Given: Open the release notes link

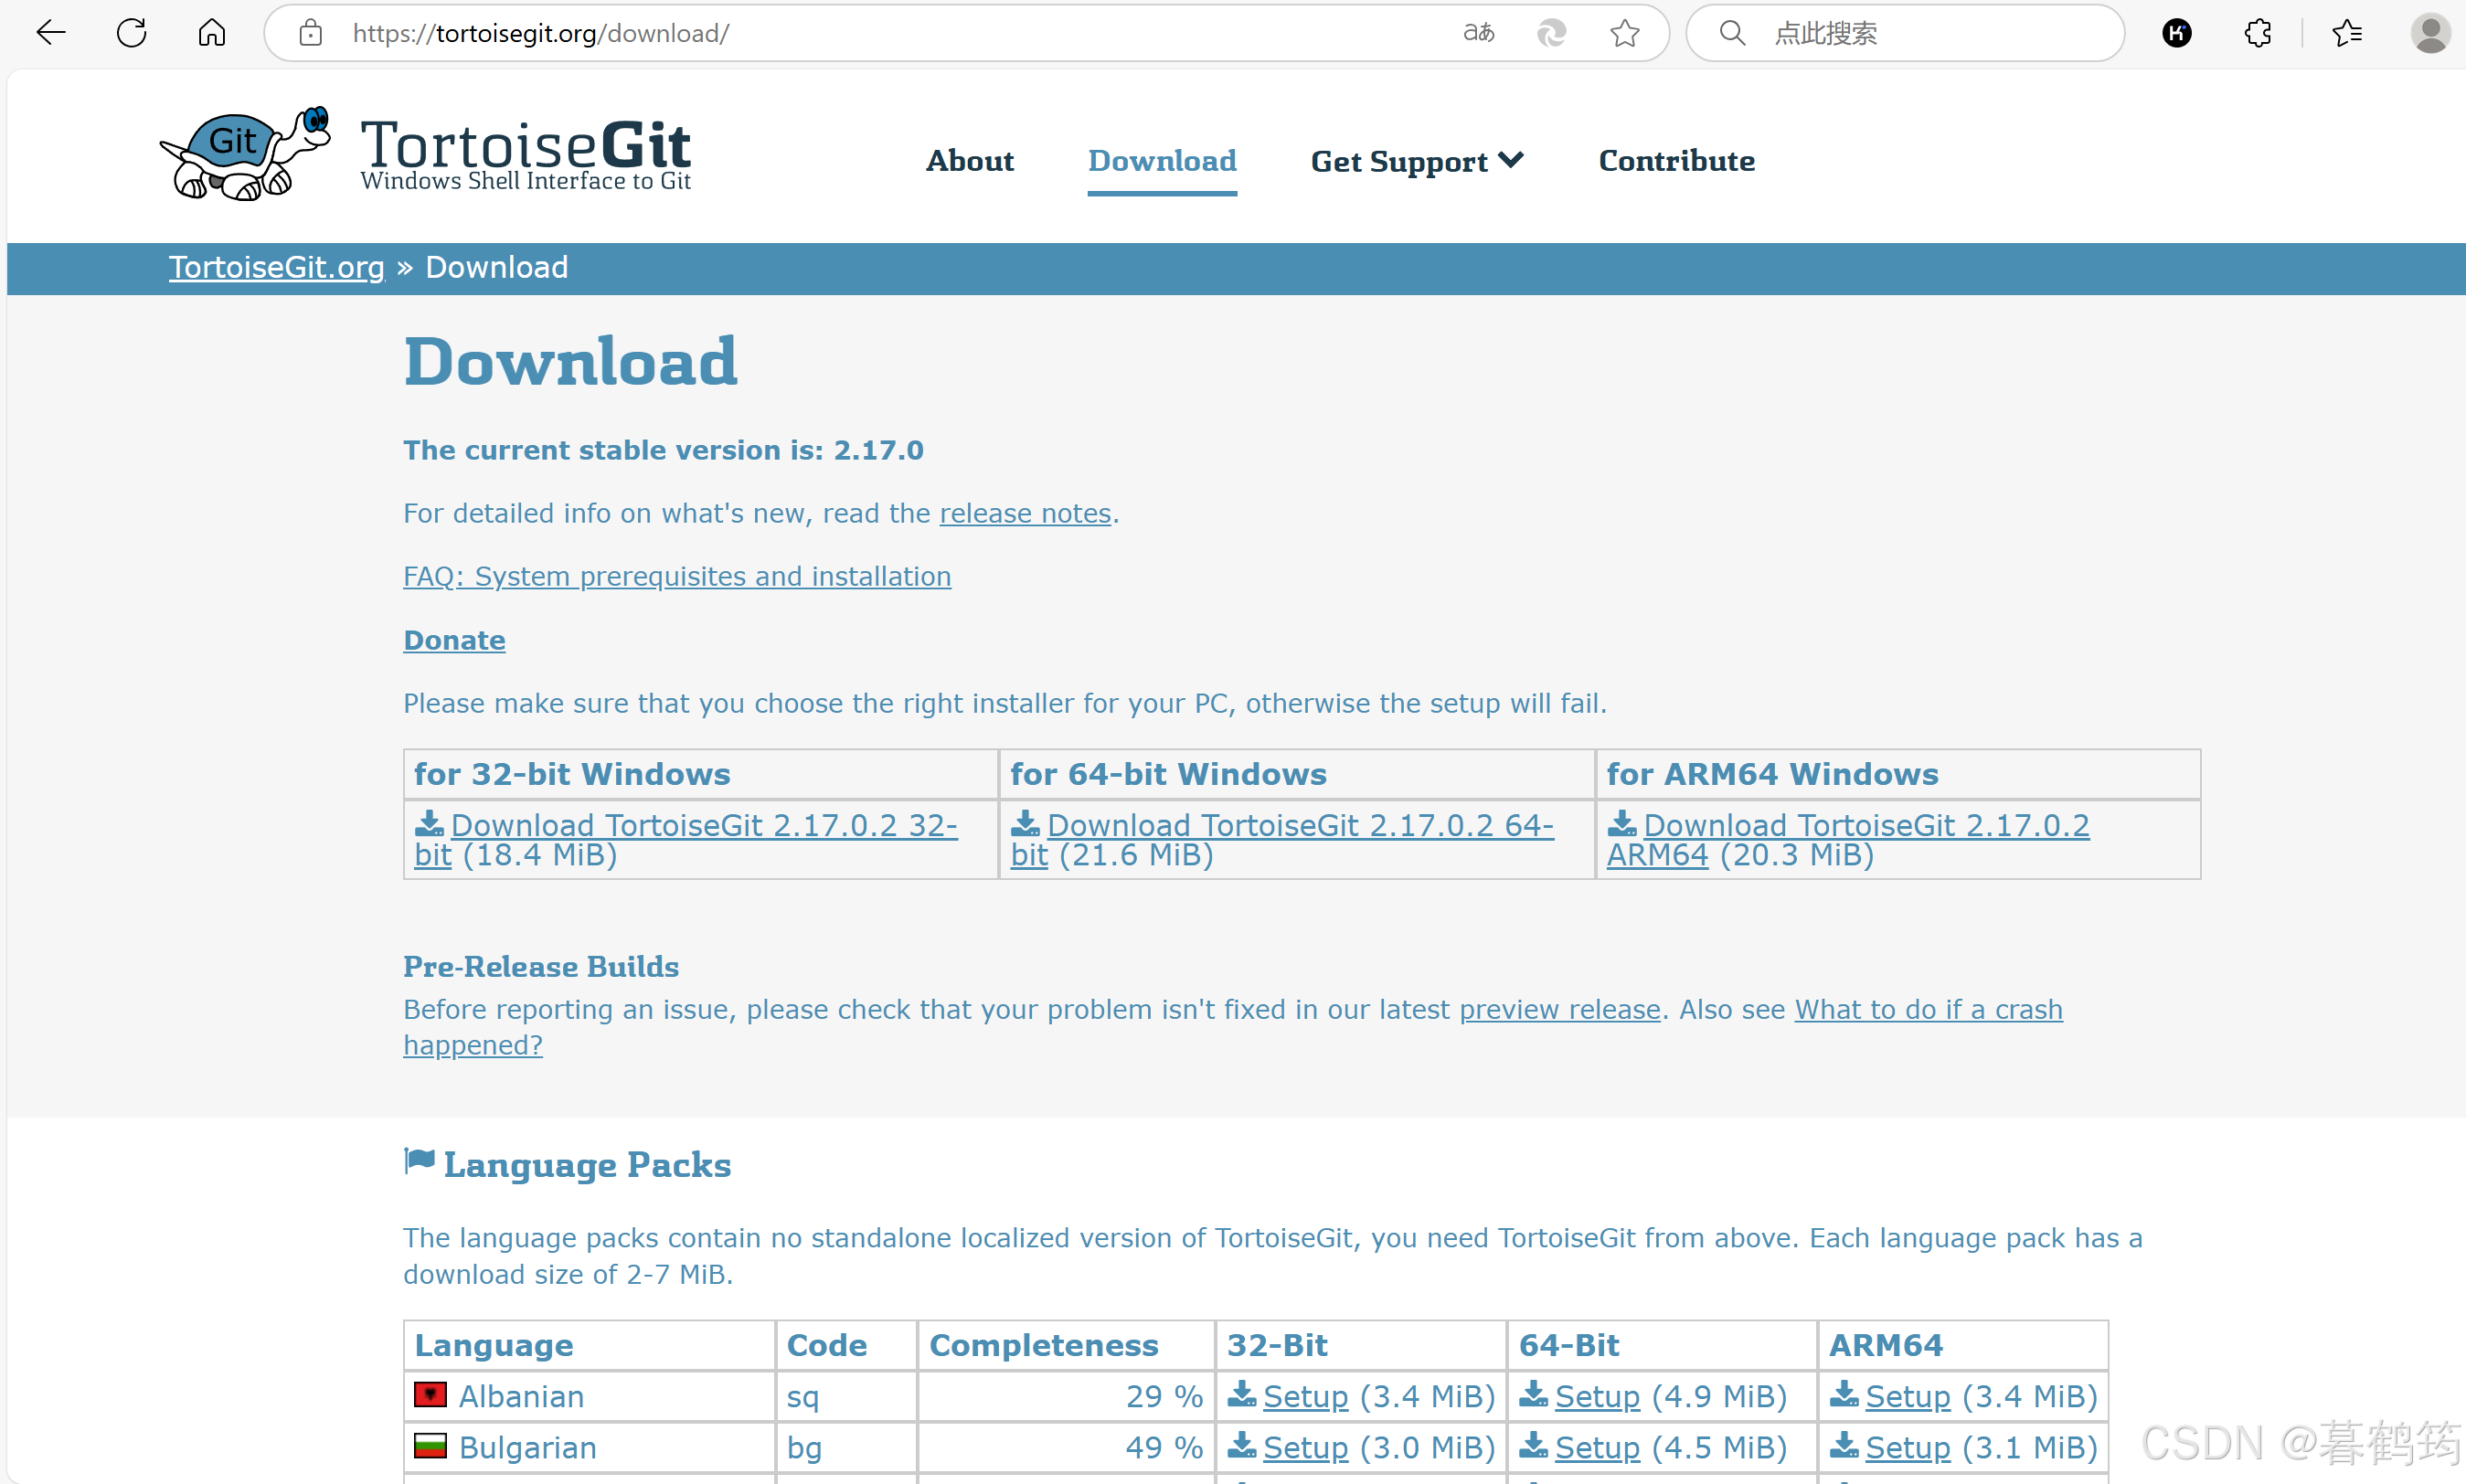Looking at the screenshot, I should 1025,513.
